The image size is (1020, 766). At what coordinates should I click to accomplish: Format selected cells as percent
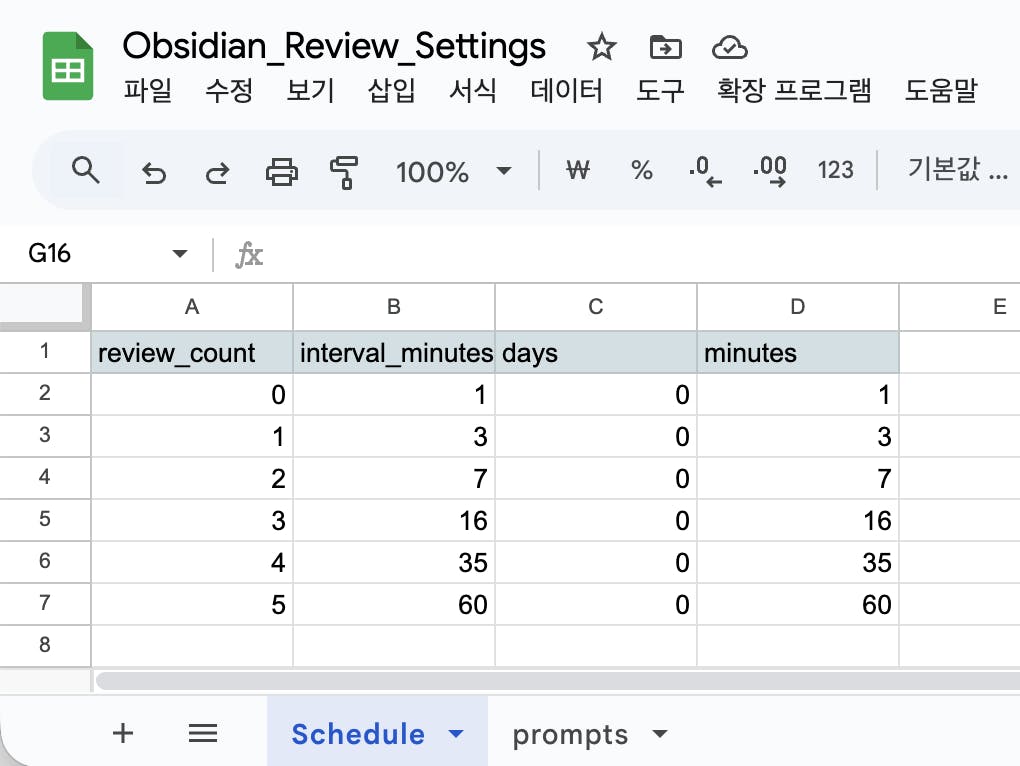(x=641, y=170)
